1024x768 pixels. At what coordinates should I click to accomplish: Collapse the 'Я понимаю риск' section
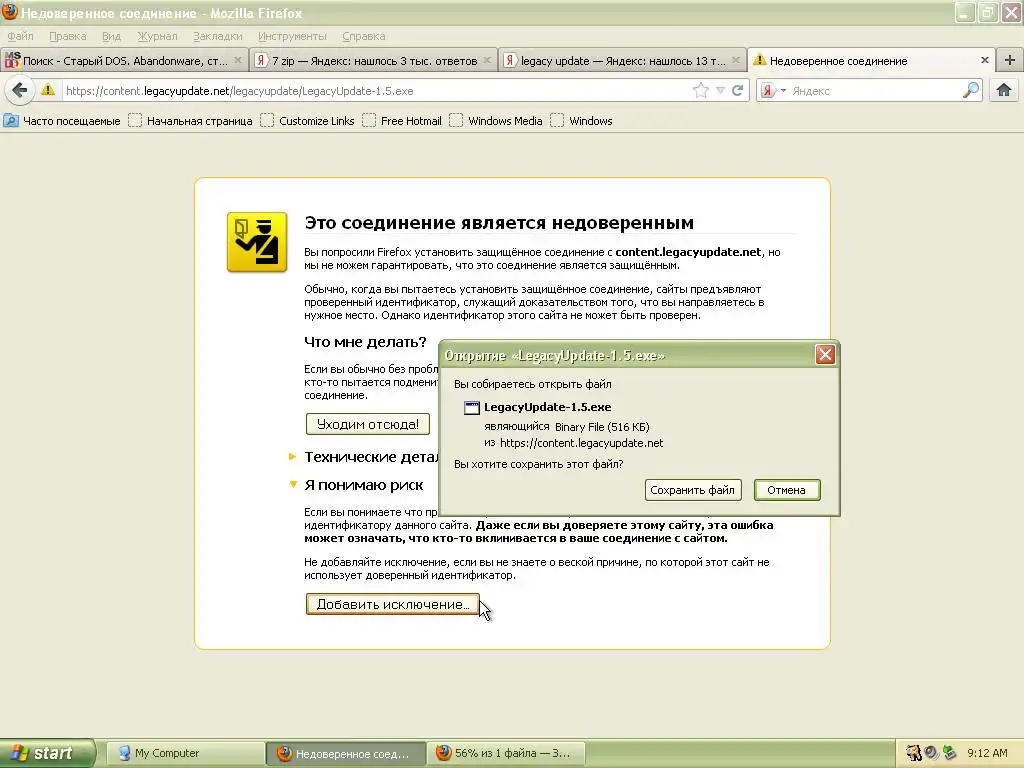[356, 485]
